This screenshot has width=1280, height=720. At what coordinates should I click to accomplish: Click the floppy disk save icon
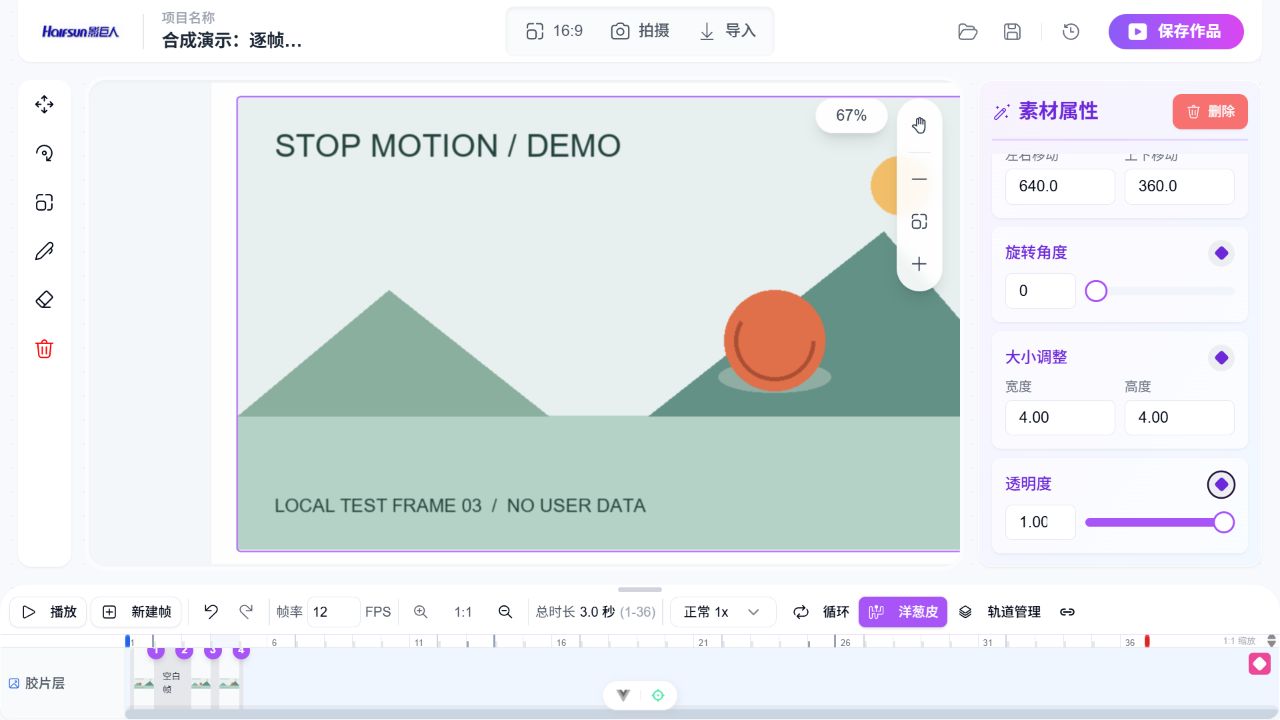[1012, 32]
